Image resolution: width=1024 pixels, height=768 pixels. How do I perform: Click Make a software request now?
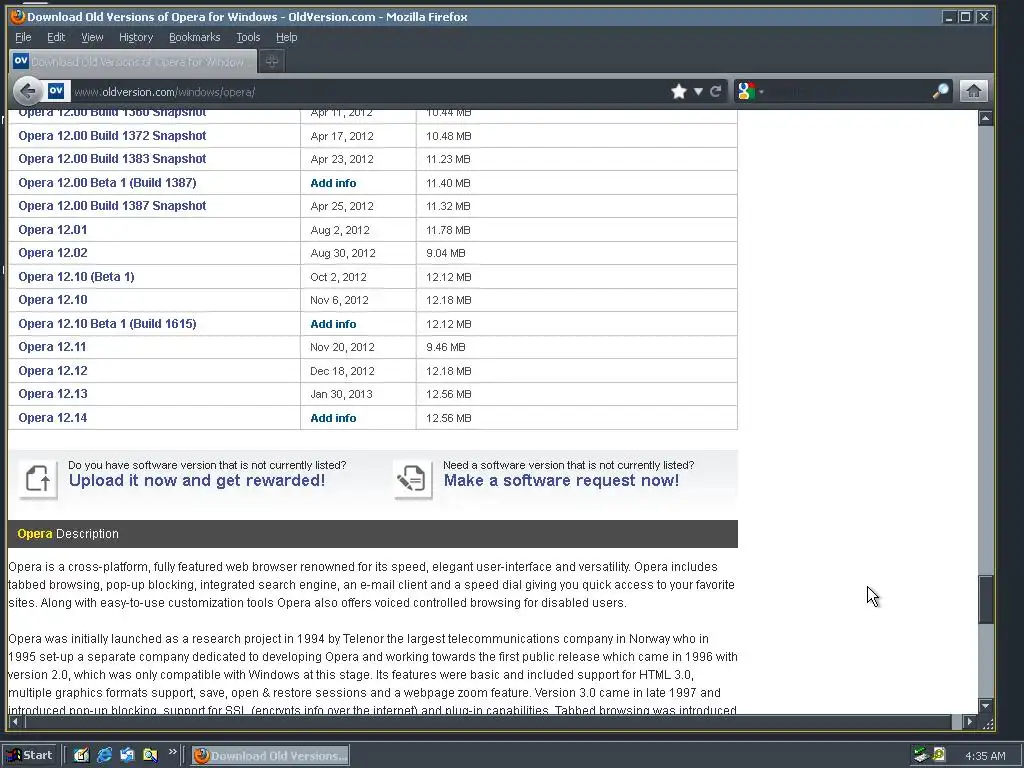[x=561, y=481]
